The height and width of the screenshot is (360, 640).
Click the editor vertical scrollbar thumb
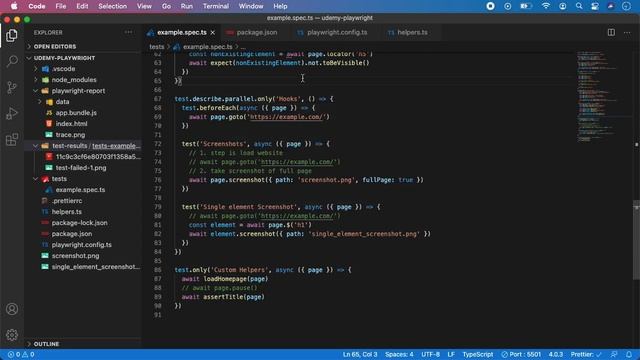pos(636,240)
